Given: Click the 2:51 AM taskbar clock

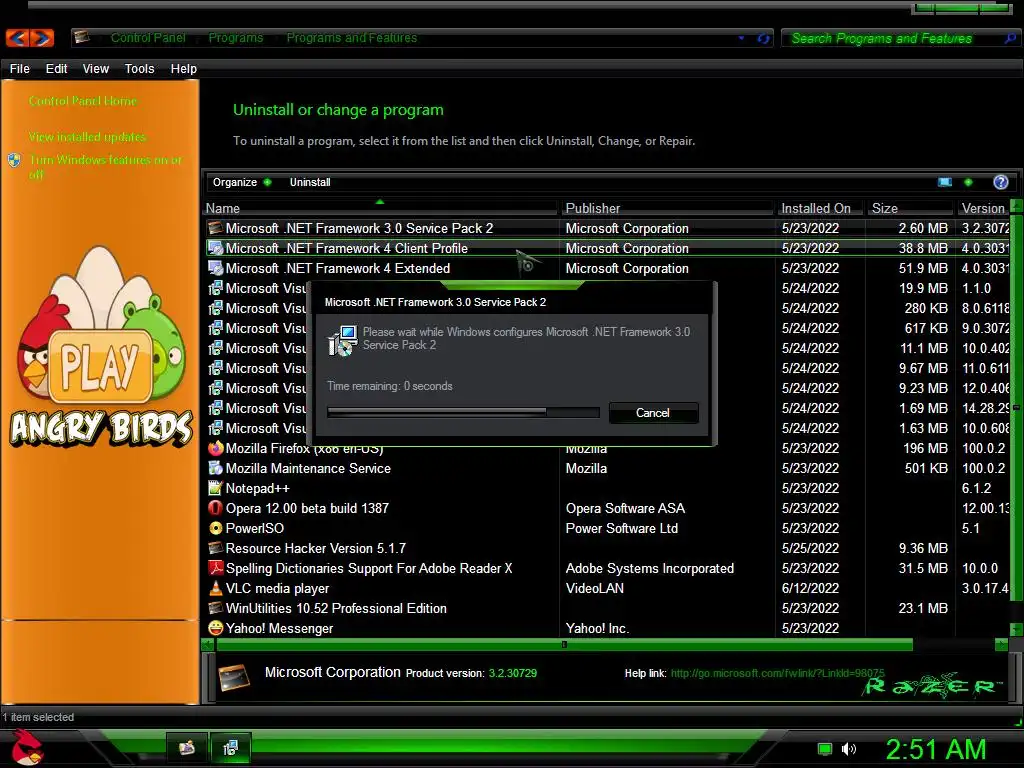Looking at the screenshot, I should [x=935, y=749].
